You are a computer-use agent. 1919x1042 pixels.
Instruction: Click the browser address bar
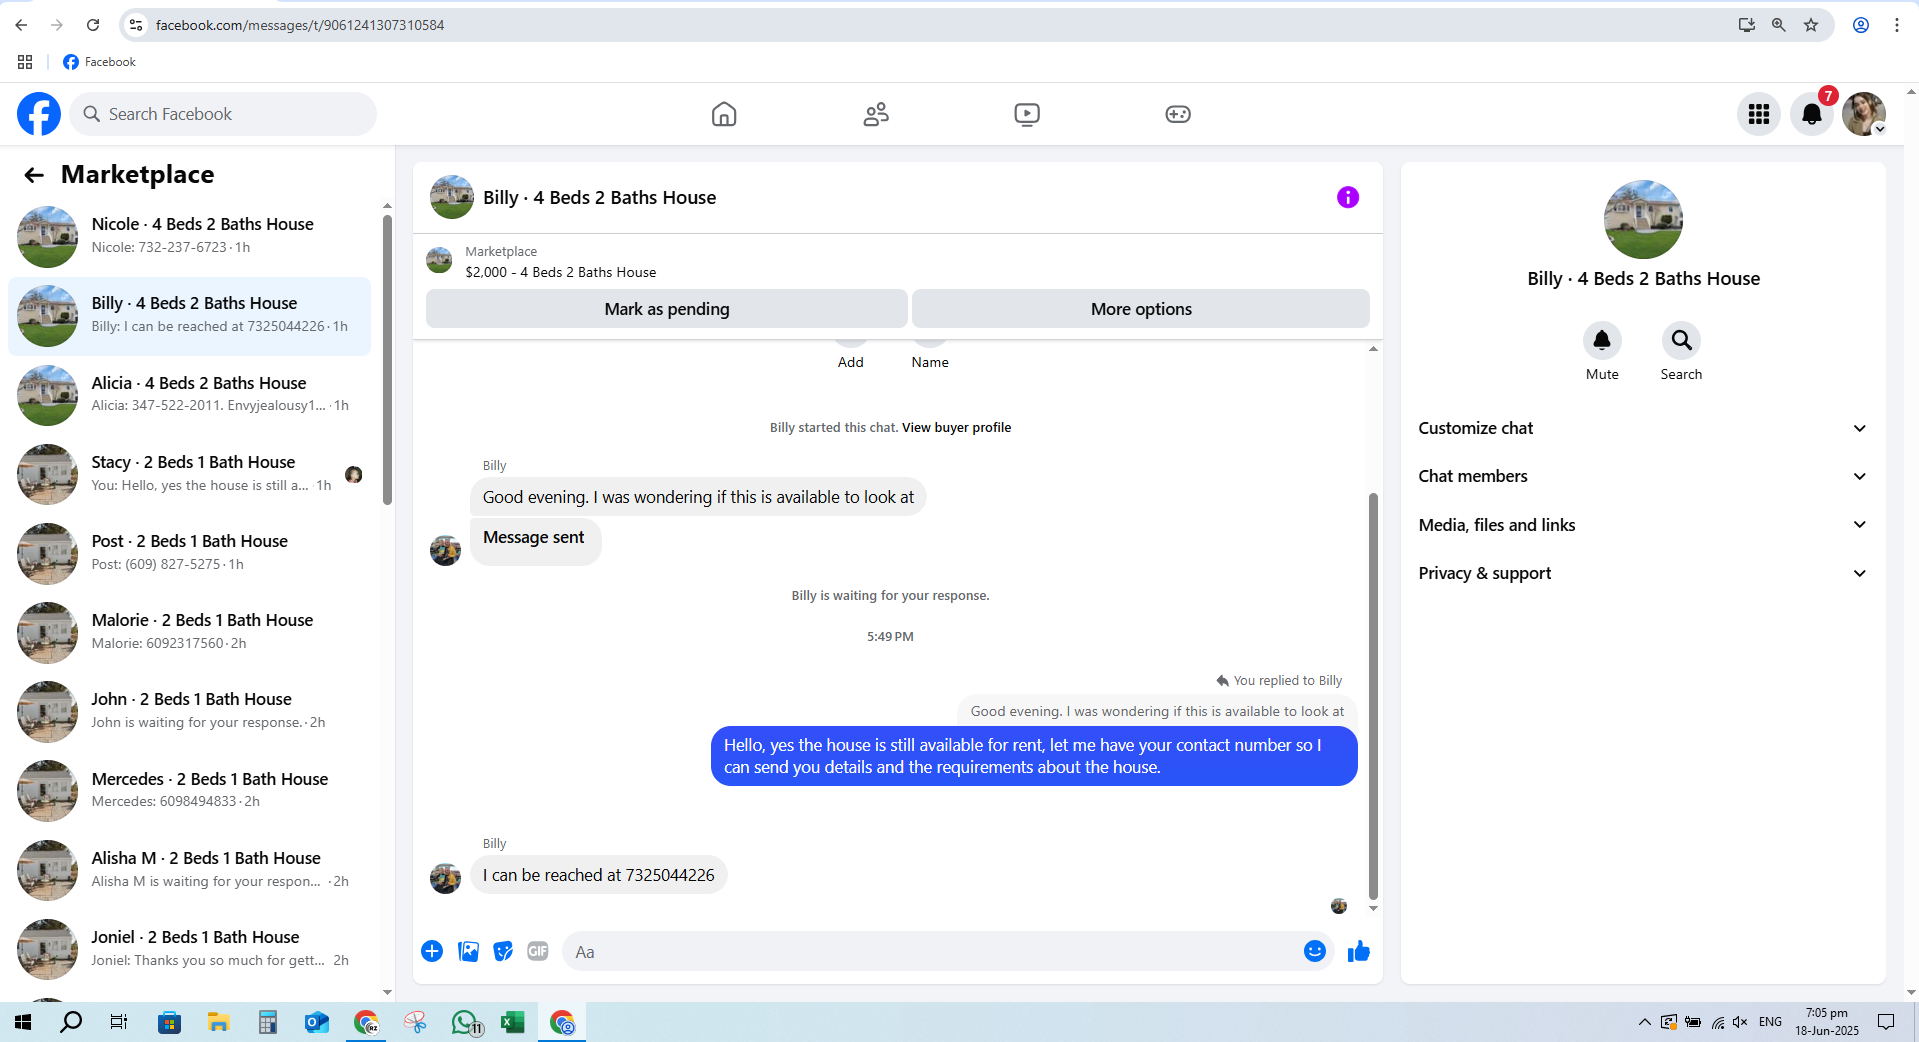pyautogui.click(x=930, y=25)
